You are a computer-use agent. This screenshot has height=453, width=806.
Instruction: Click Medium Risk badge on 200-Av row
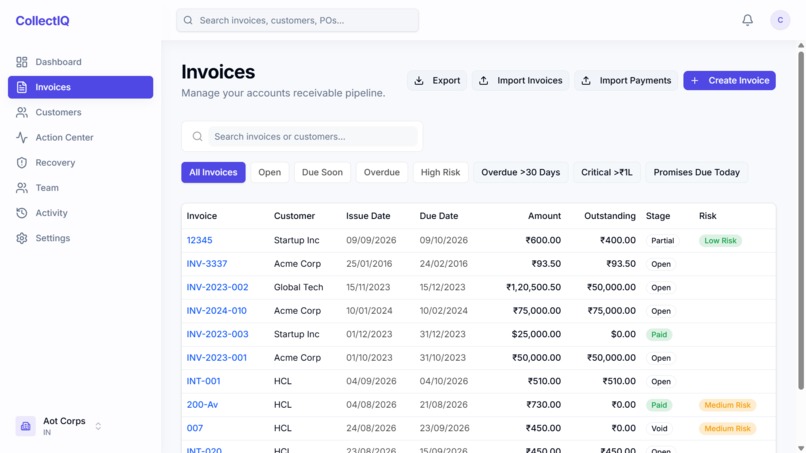tap(727, 405)
